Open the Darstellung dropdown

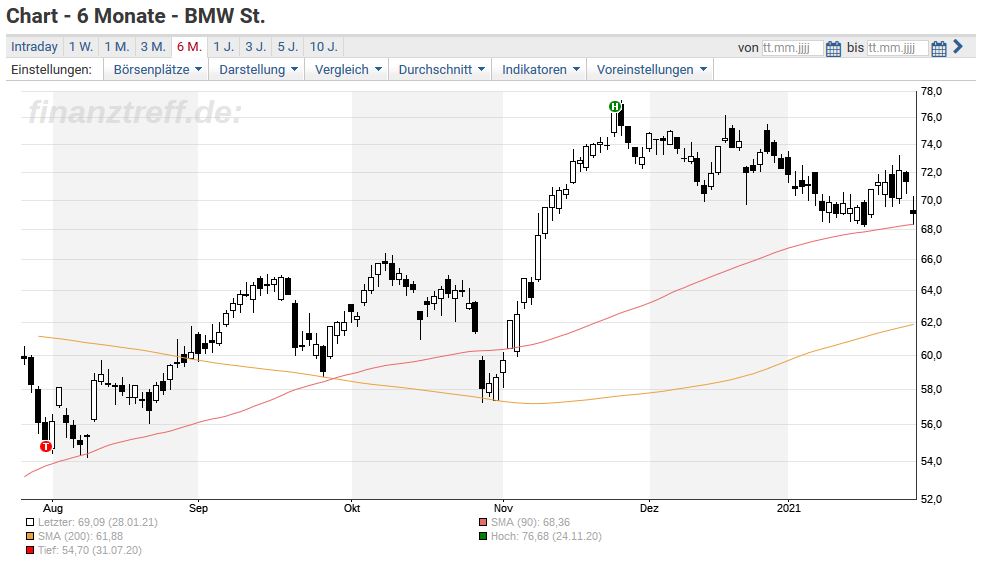(258, 70)
